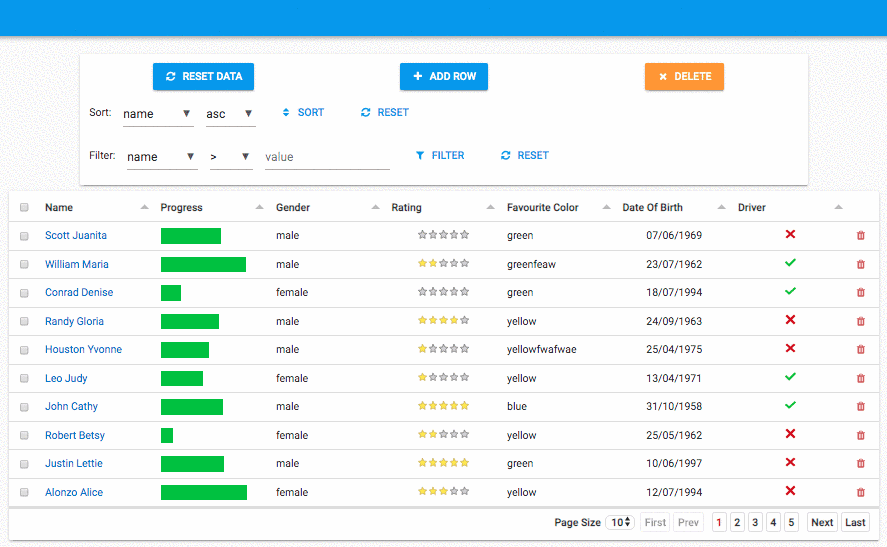The height and width of the screenshot is (547, 887).
Task: Click the orange Delete button
Action: pyautogui.click(x=684, y=76)
